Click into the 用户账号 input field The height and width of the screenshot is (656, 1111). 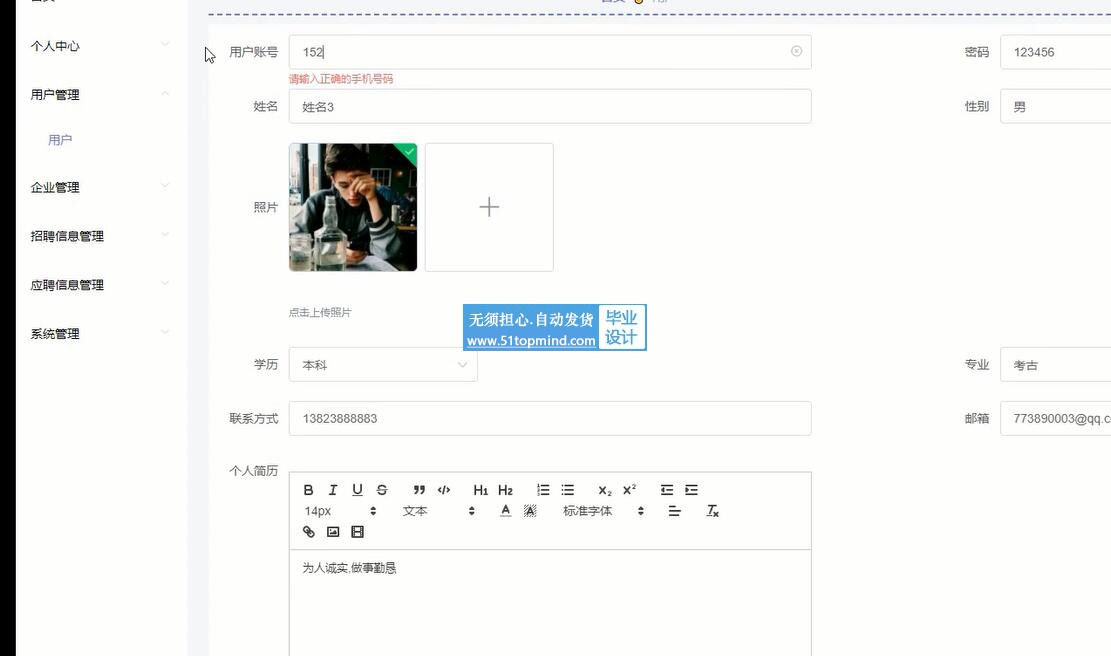click(x=550, y=52)
